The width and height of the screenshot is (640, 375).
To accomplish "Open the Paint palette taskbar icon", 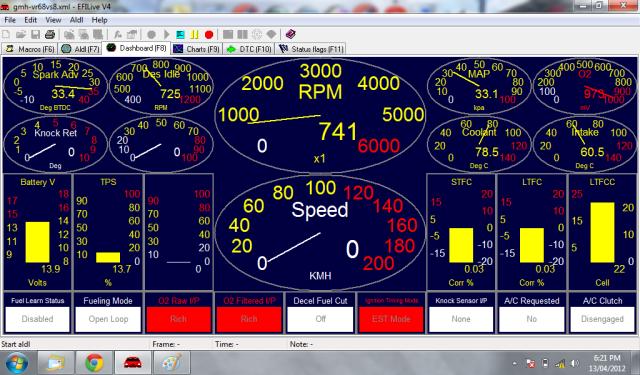I will pos(171,362).
